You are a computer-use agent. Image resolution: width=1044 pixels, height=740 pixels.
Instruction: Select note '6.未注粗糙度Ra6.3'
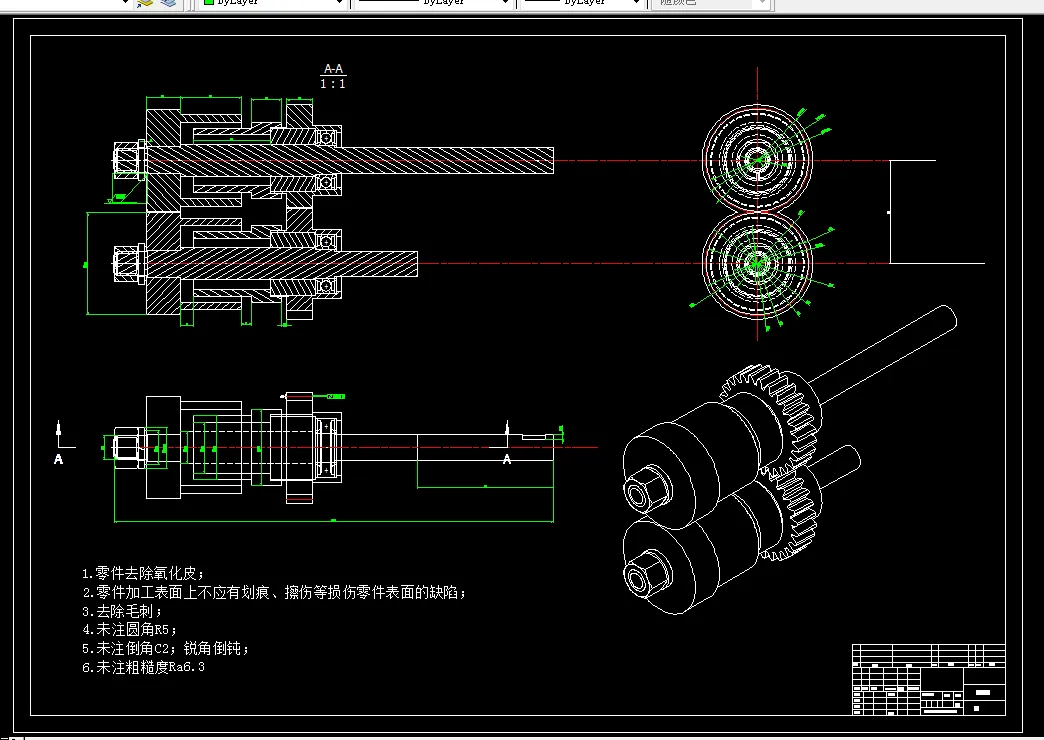(x=143, y=667)
